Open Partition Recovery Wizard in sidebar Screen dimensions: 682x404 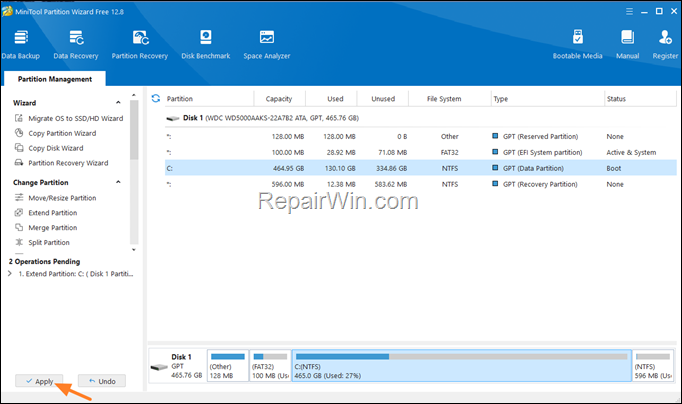point(62,163)
